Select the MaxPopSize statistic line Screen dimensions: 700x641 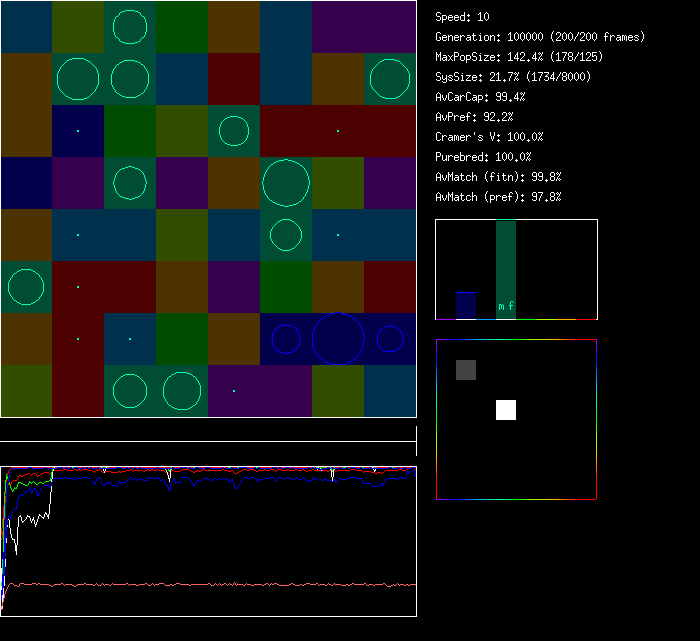click(519, 57)
